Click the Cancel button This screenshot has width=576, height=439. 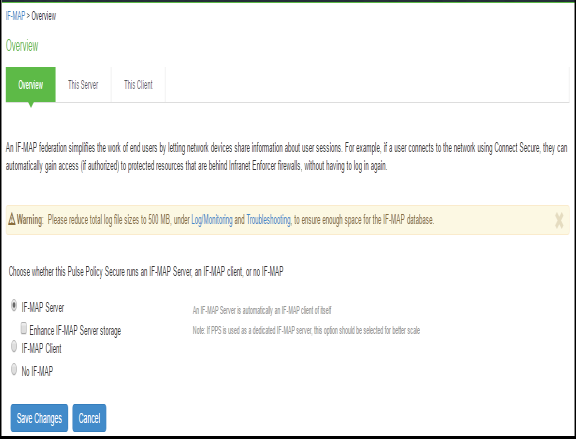(89, 418)
